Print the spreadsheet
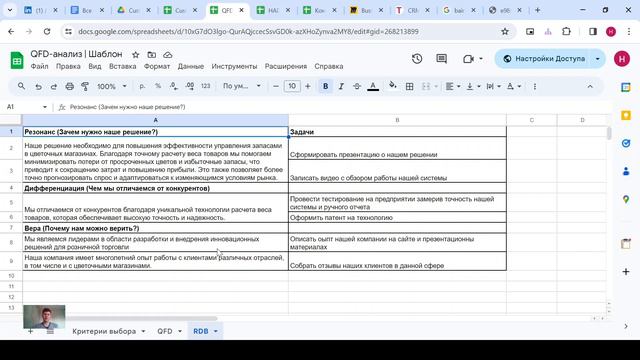This screenshot has width=640, height=360. click(x=69, y=87)
